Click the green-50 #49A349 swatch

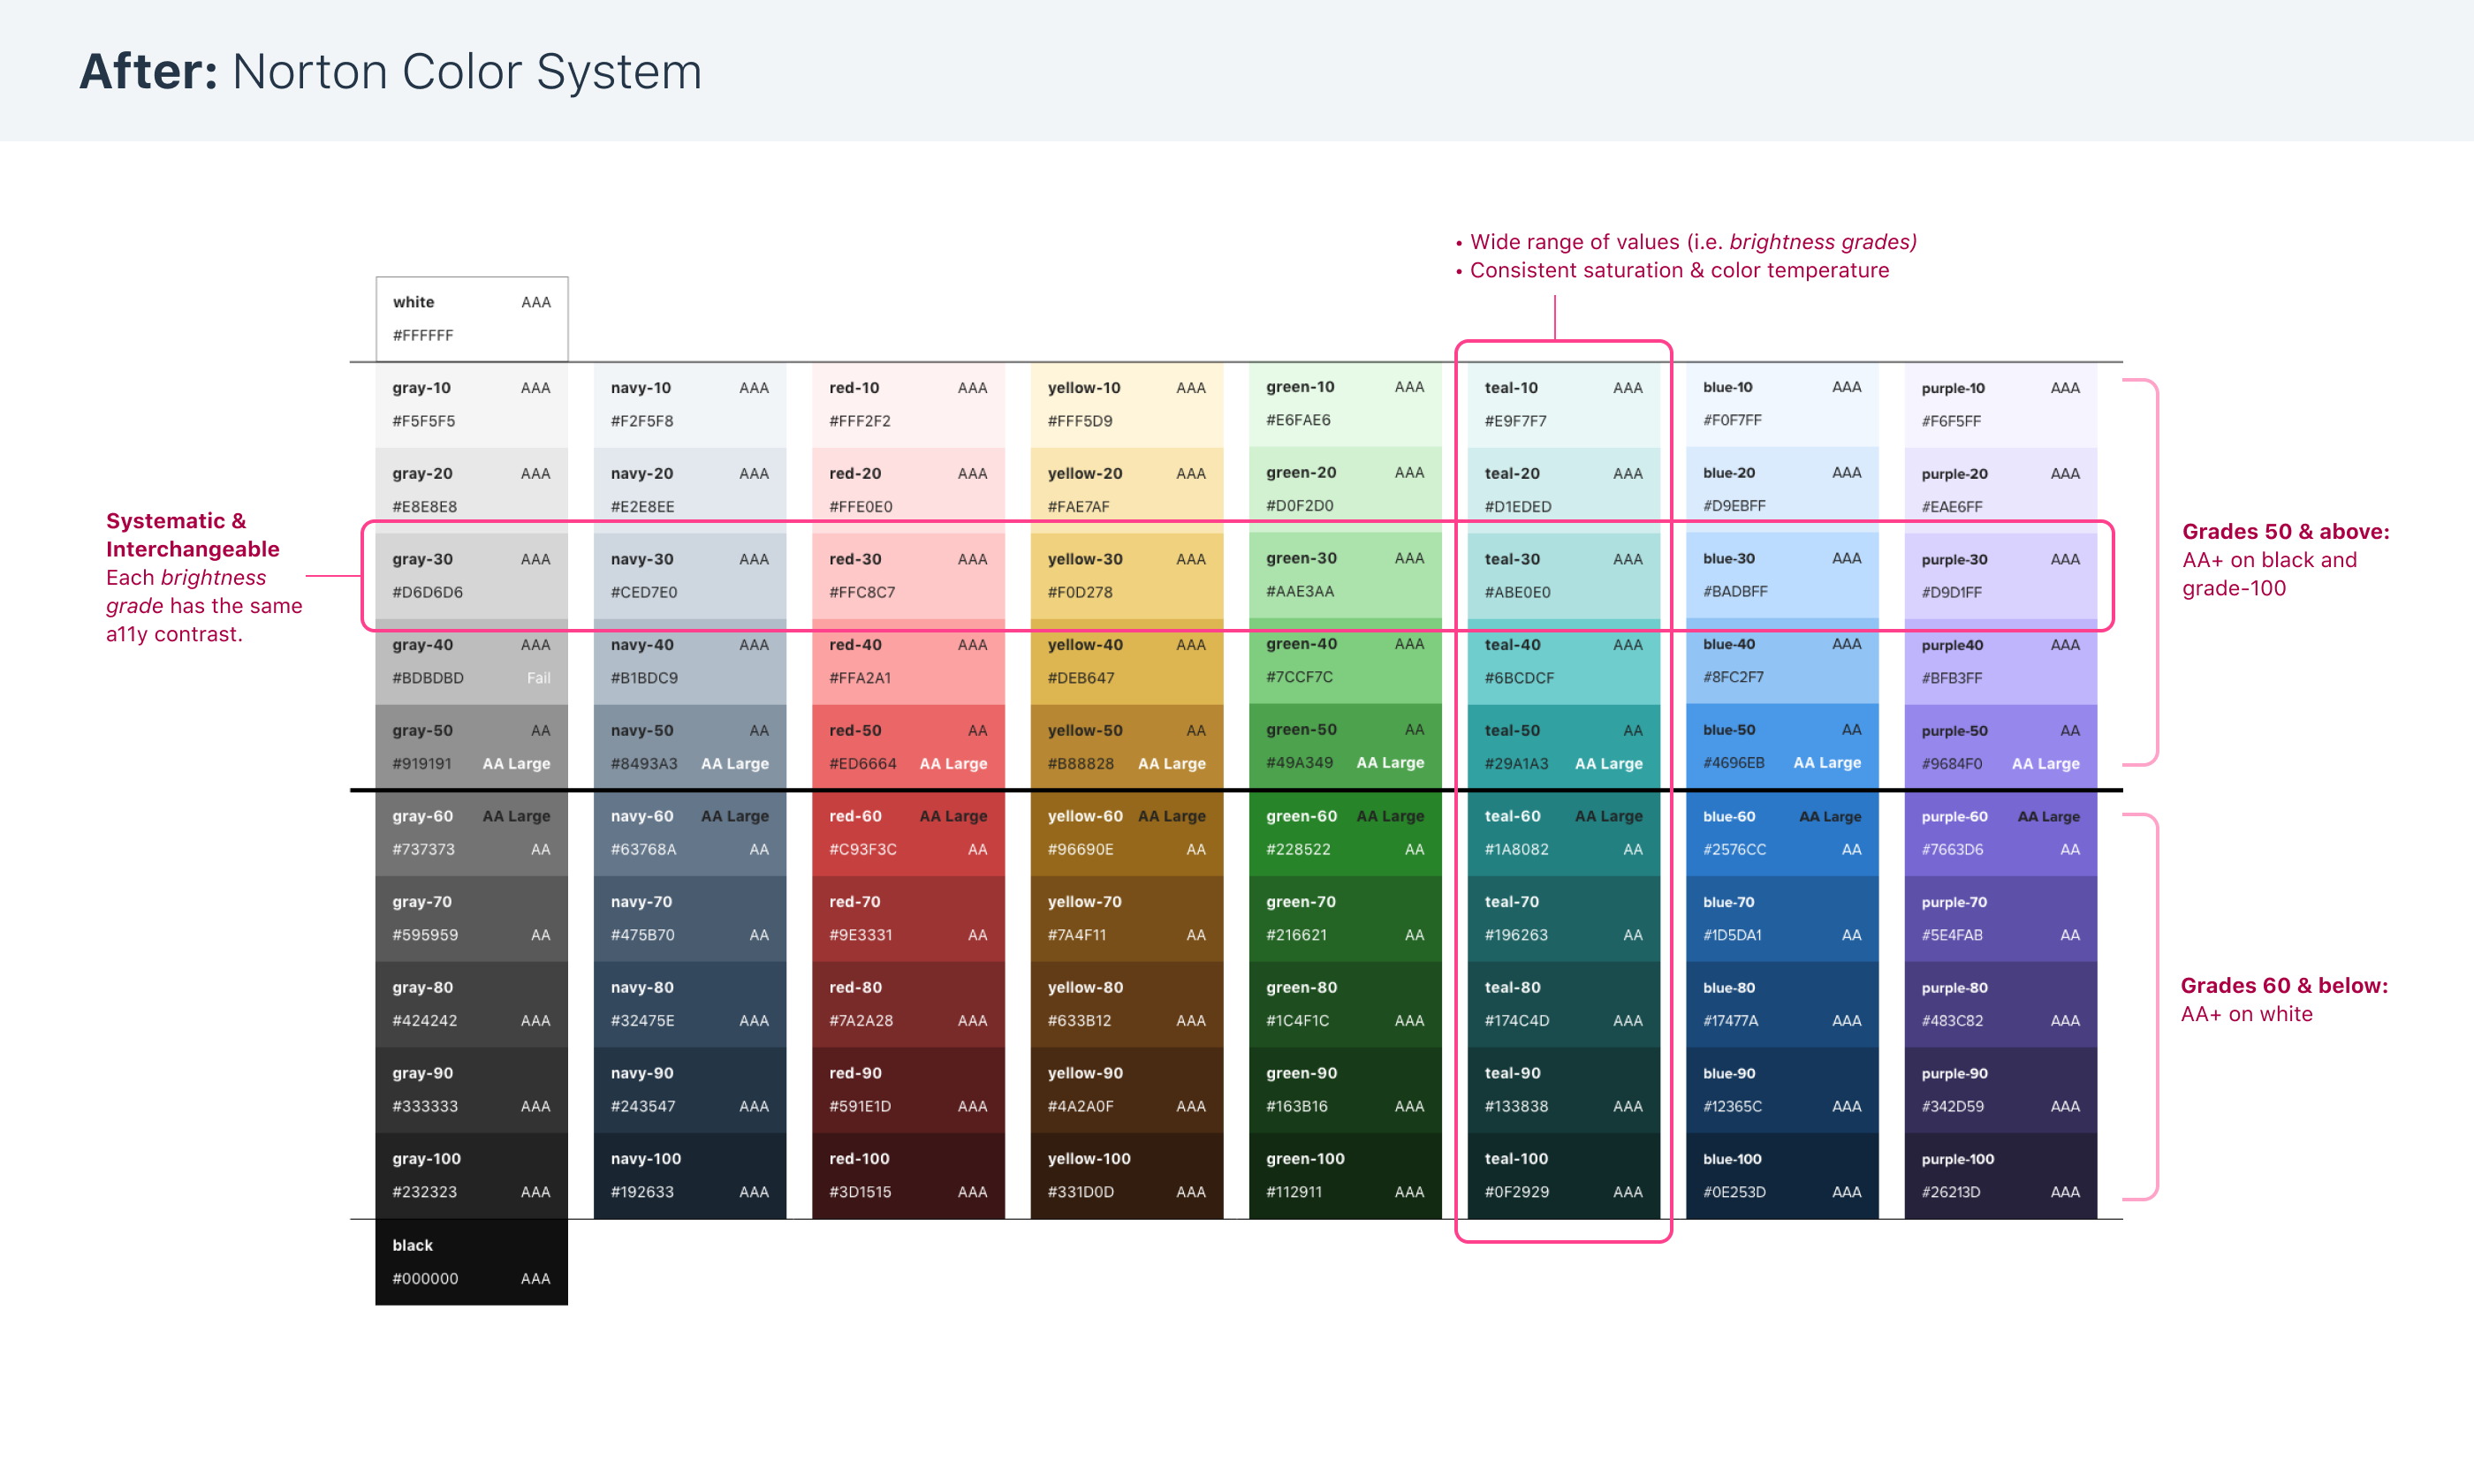1344,746
